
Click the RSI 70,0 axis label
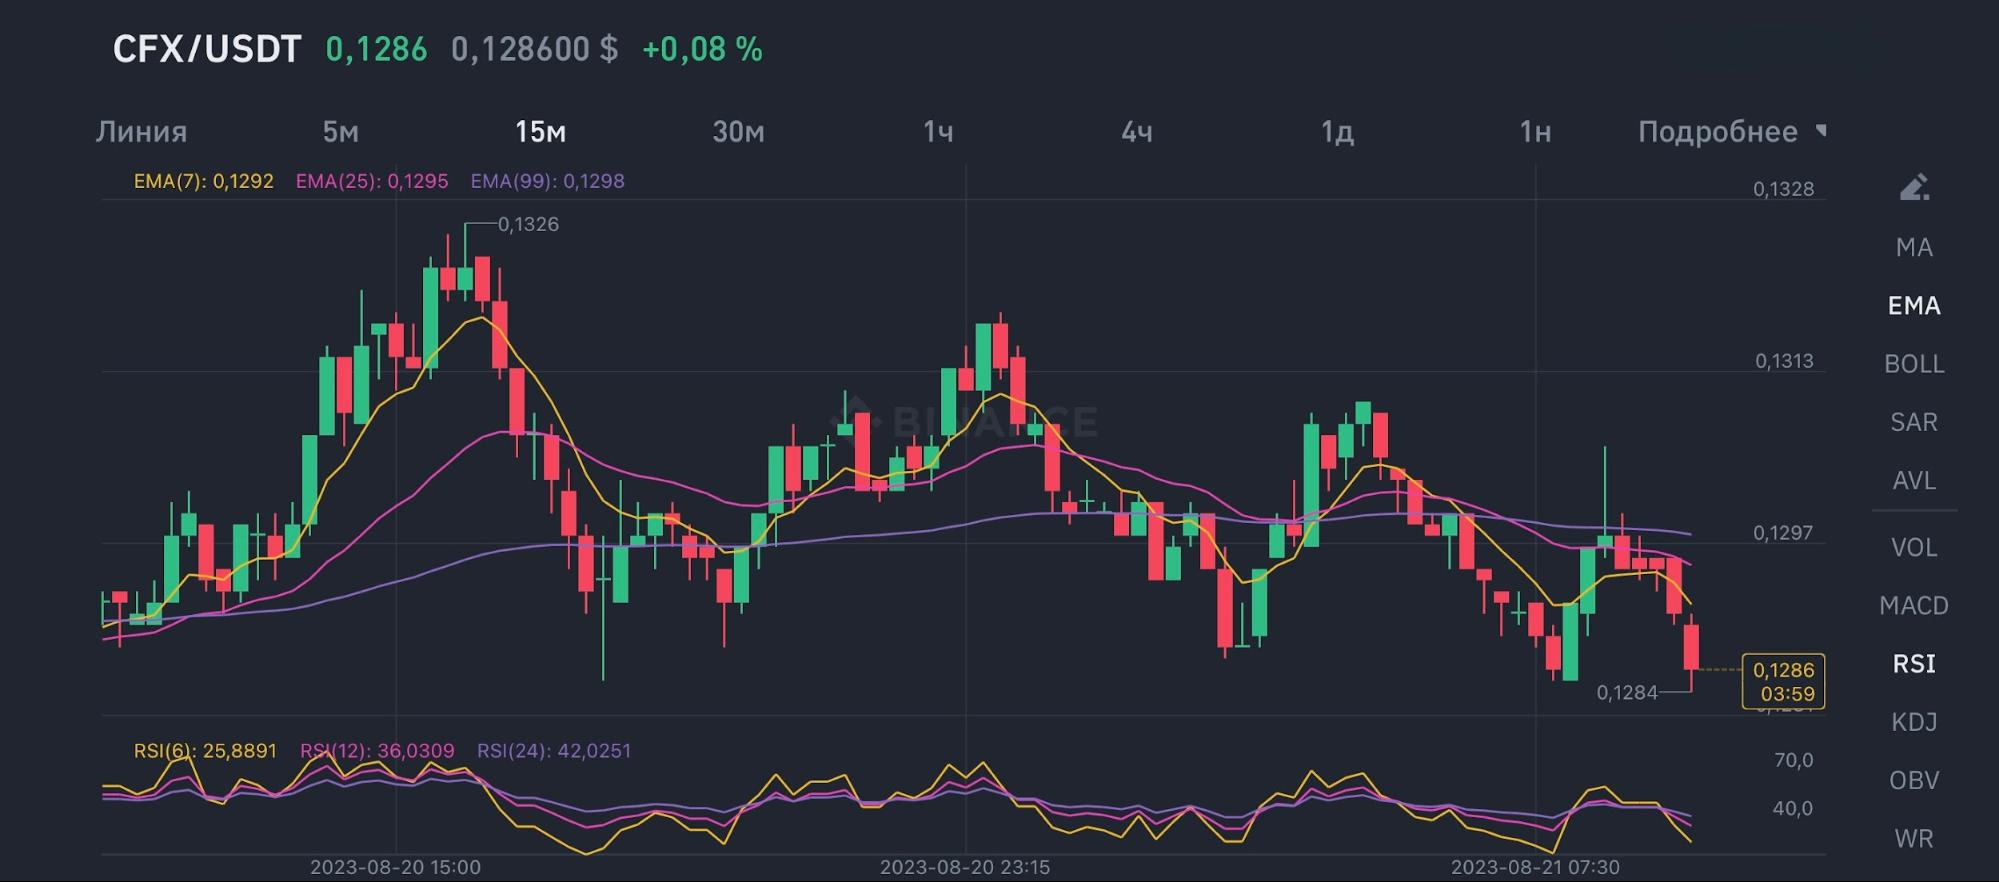pos(1793,760)
